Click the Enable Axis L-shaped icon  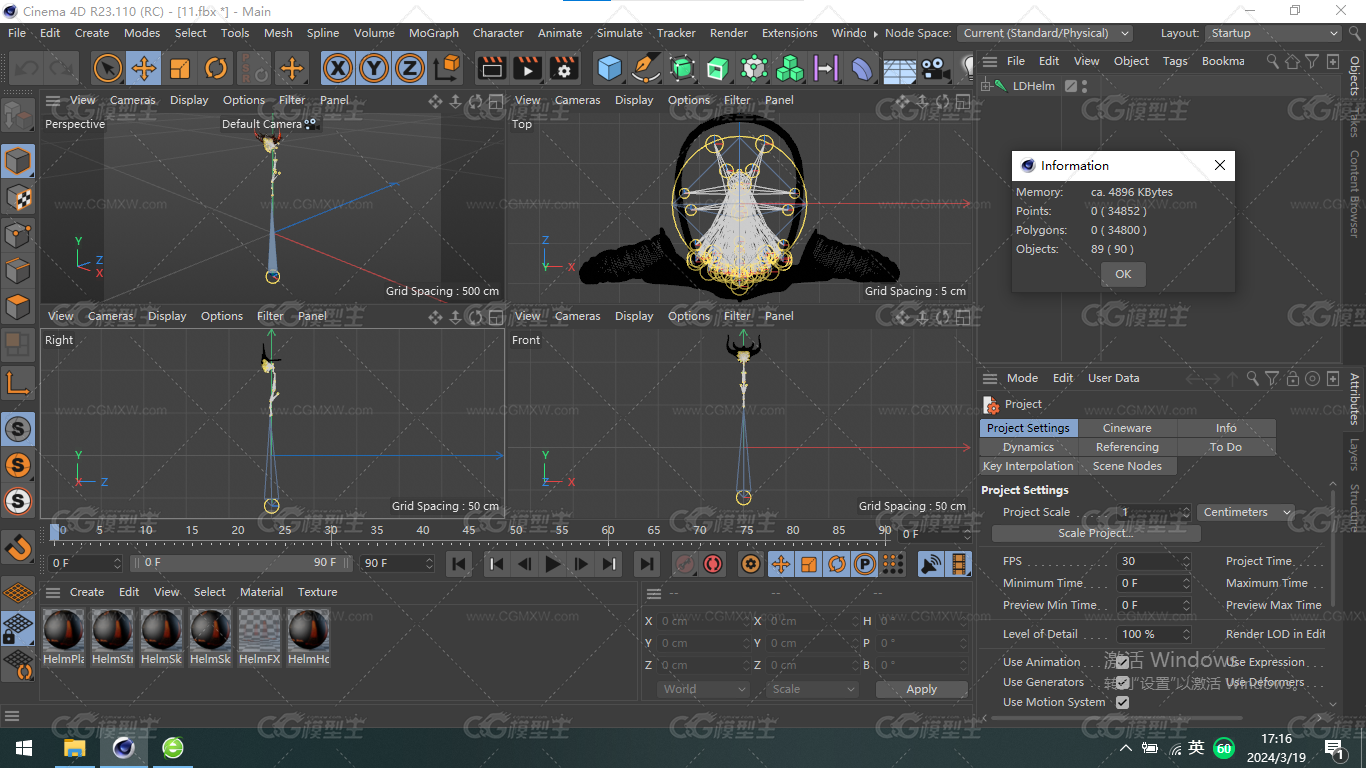click(18, 382)
